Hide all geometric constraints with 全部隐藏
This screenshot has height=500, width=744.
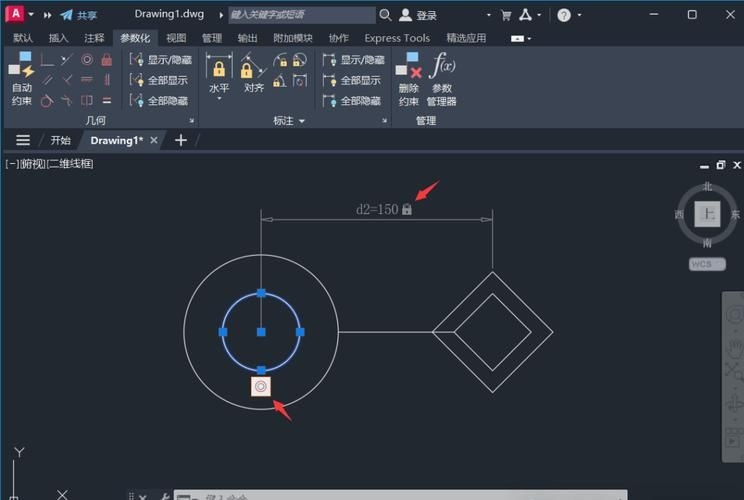click(x=158, y=101)
